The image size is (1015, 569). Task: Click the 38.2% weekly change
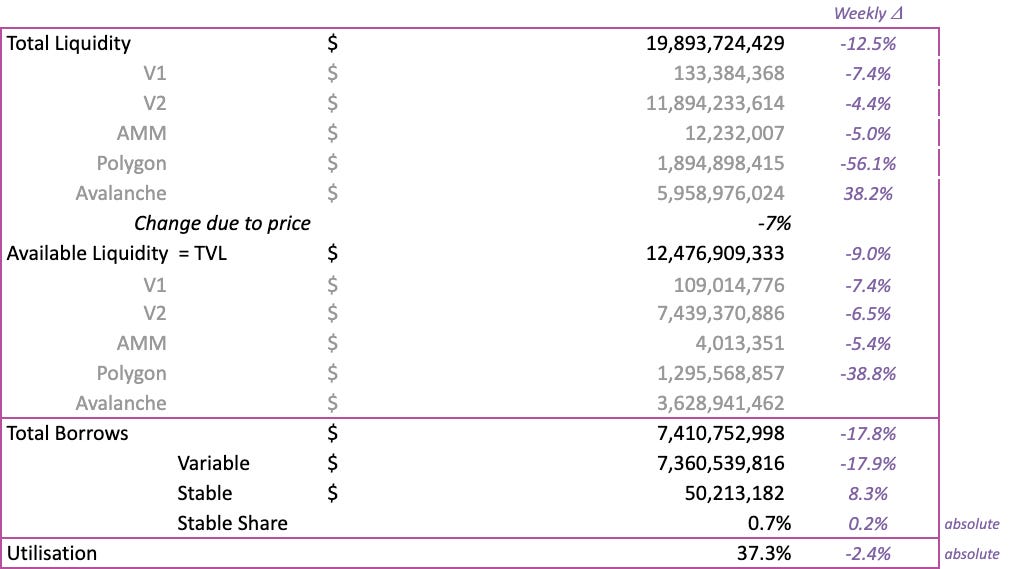click(868, 194)
